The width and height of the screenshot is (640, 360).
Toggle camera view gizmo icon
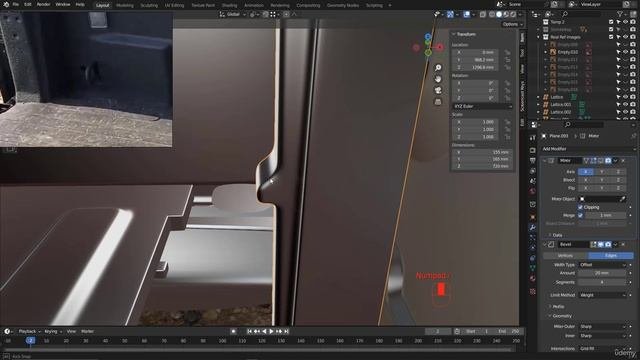pos(438,90)
